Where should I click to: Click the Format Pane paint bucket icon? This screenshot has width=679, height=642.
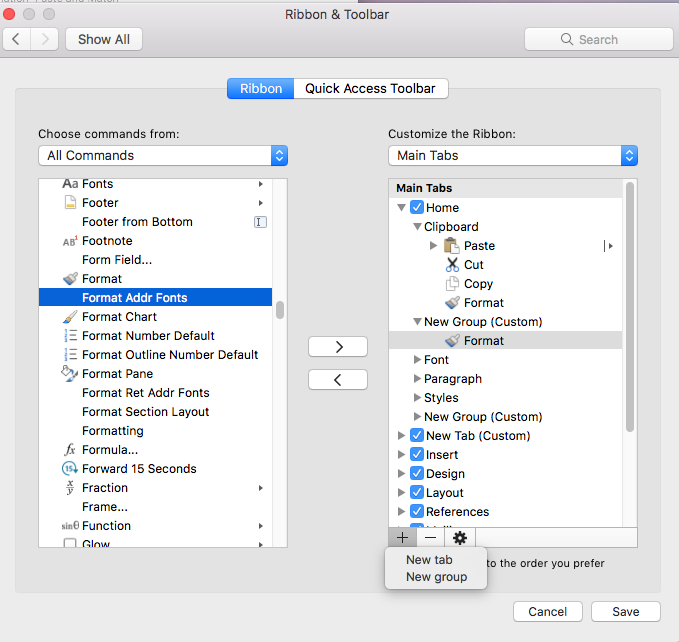69,373
